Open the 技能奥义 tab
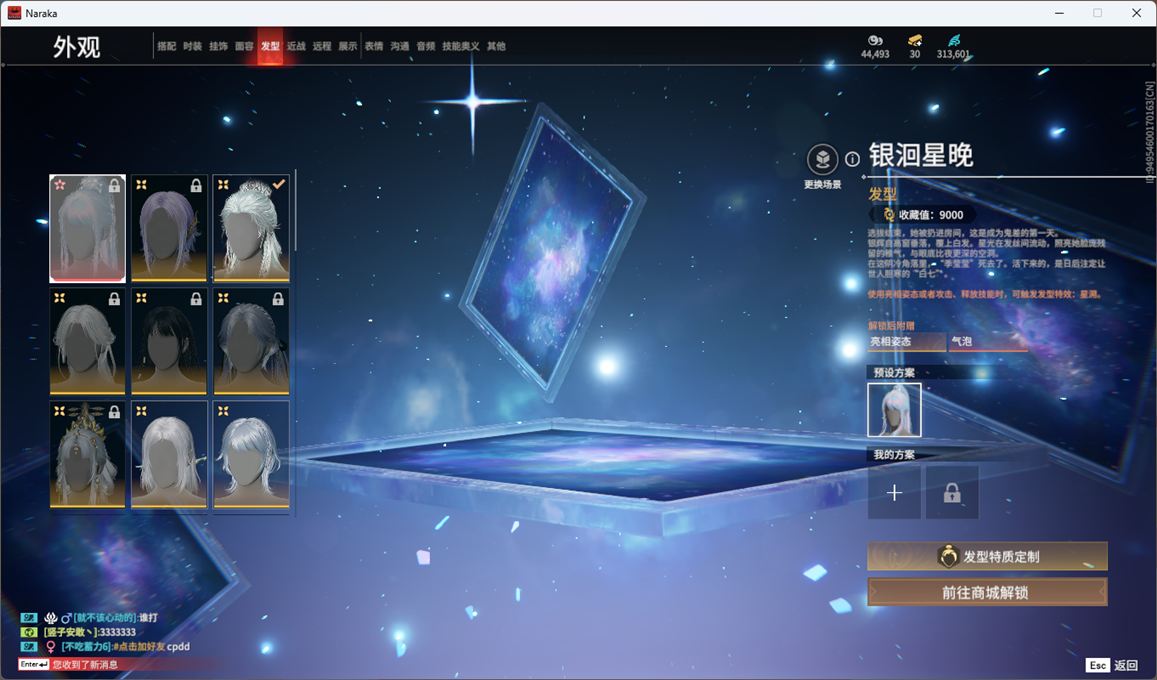Viewport: 1157px width, 680px height. [461, 46]
